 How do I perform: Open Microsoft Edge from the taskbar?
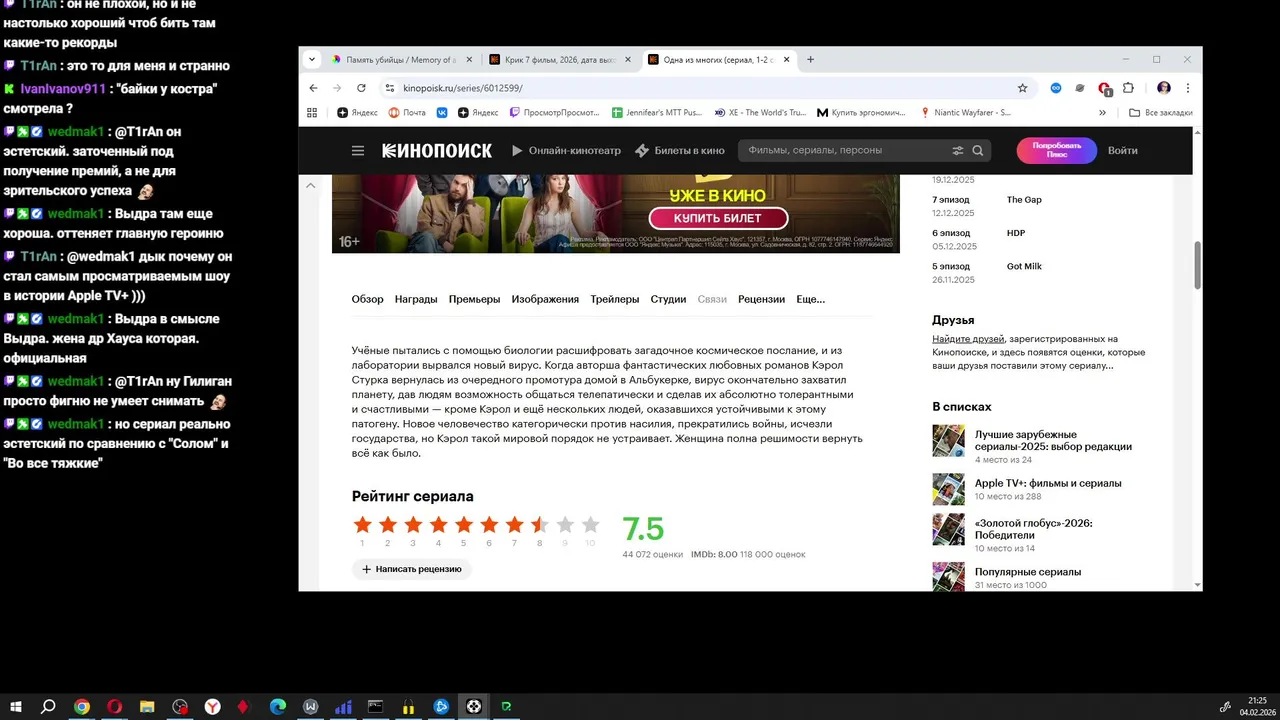tap(278, 706)
